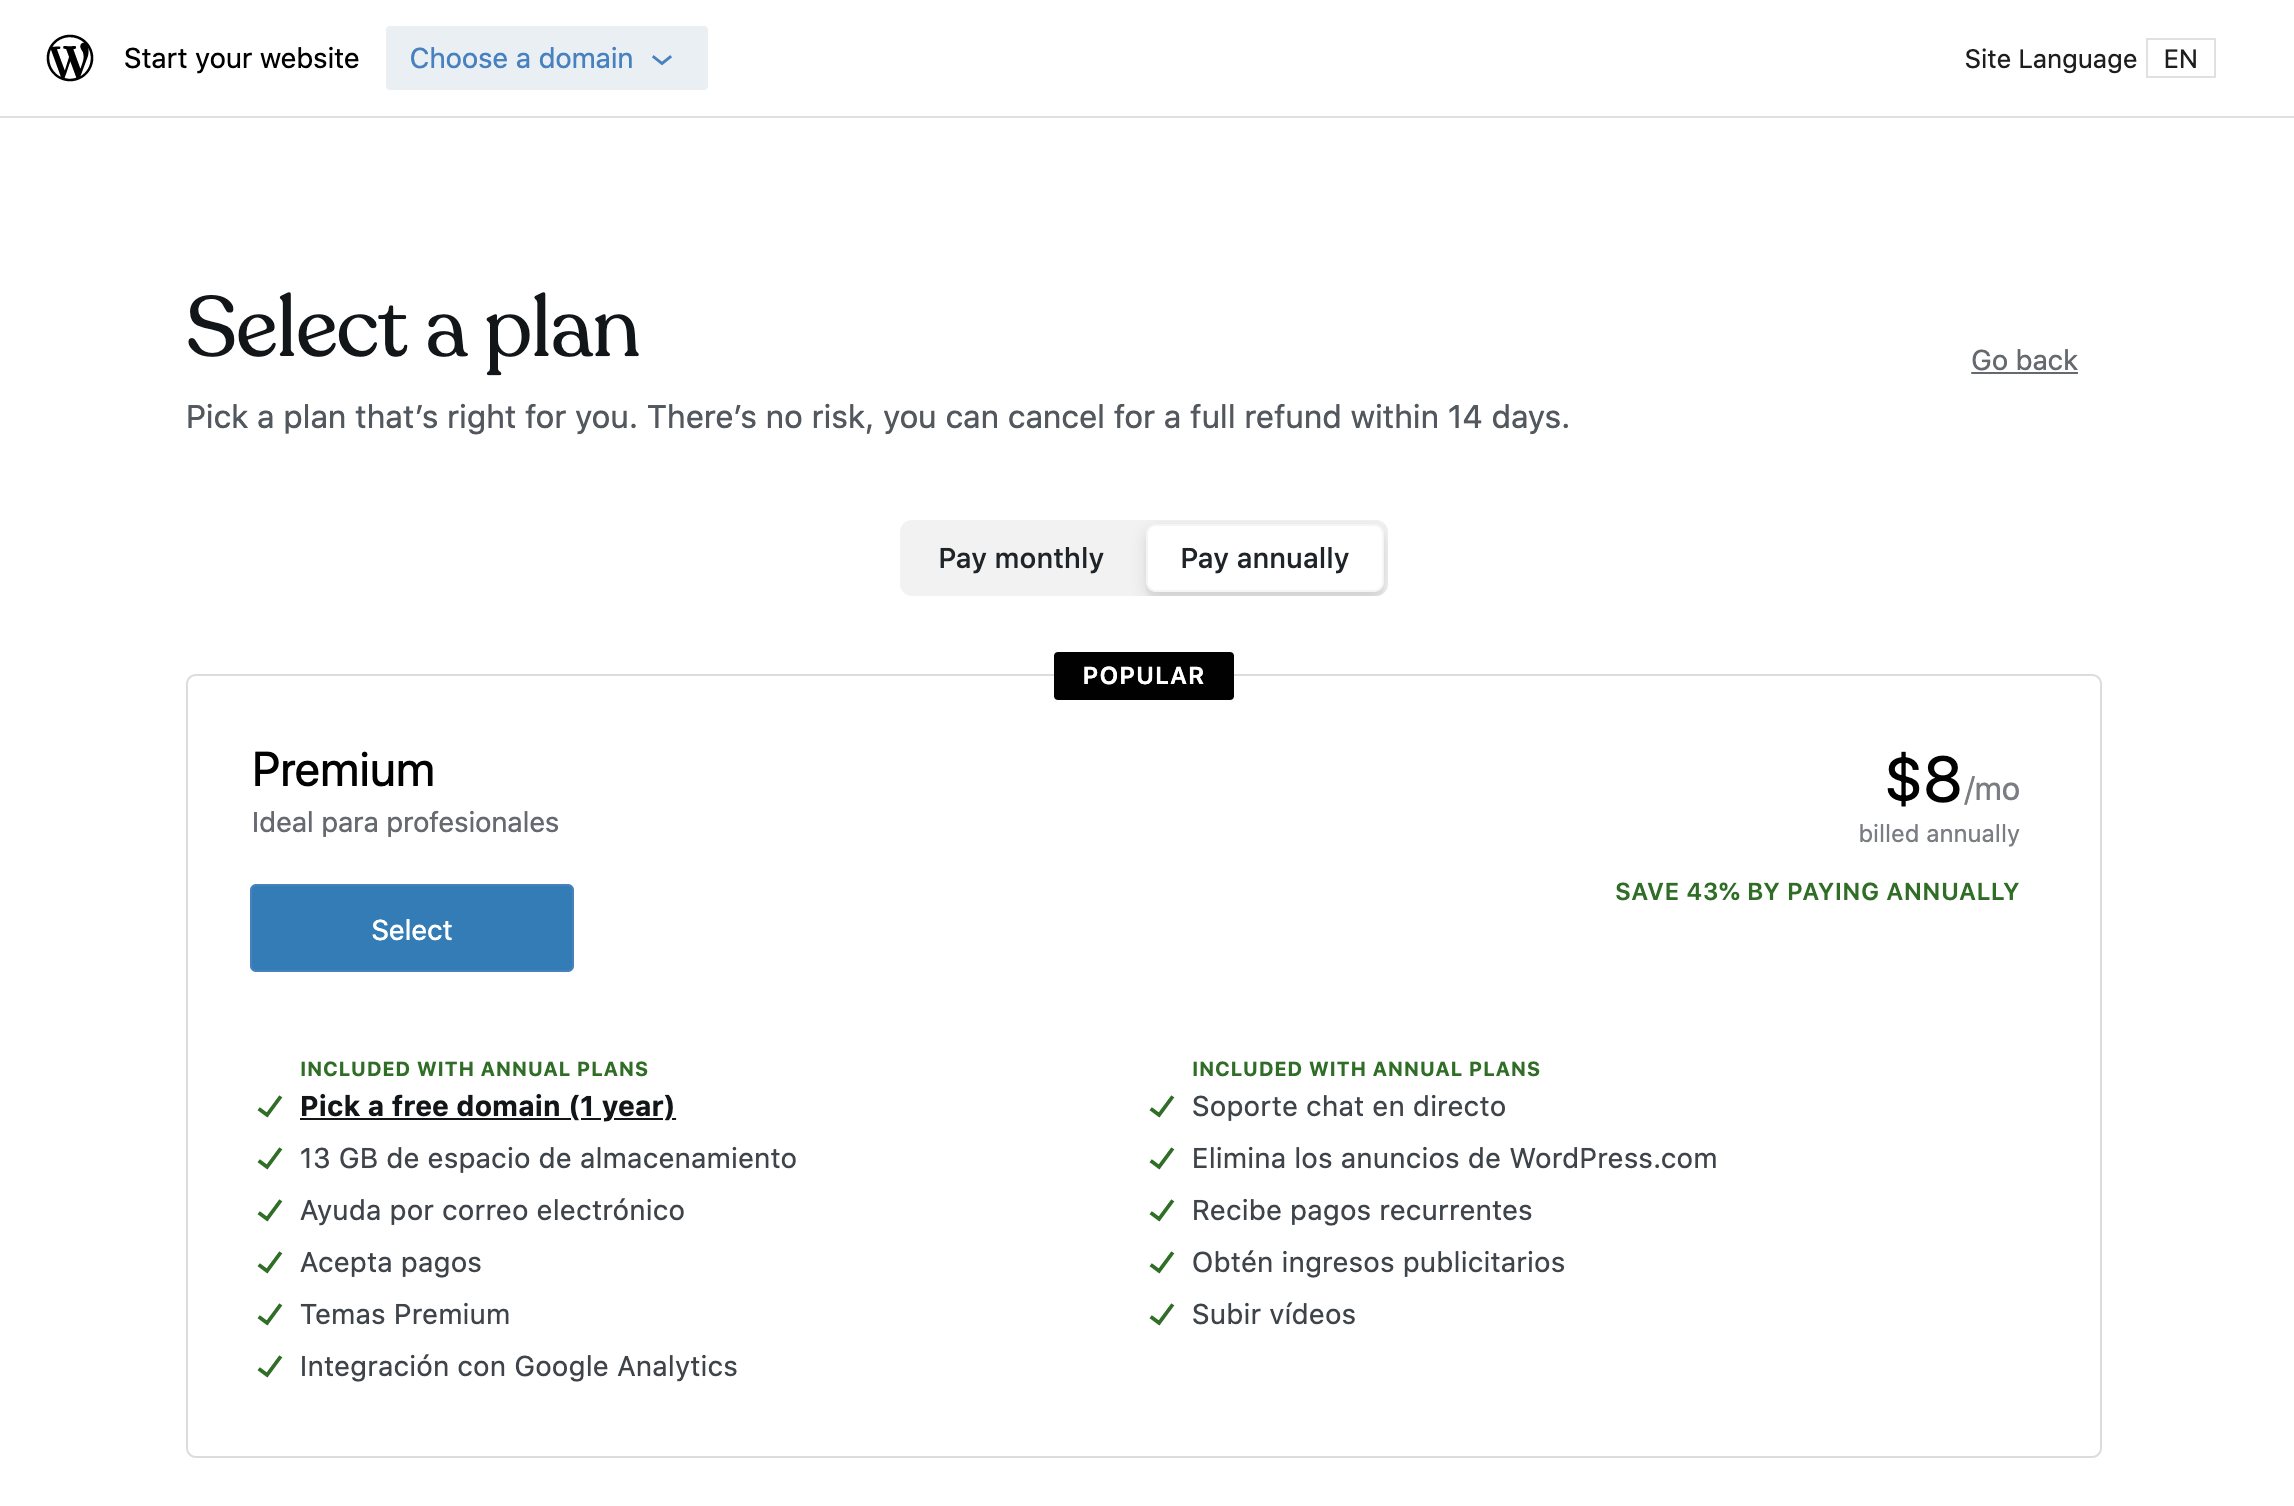Viewport: 2294px width, 1506px height.
Task: Click the chevron on Choose a domain
Action: tap(663, 60)
